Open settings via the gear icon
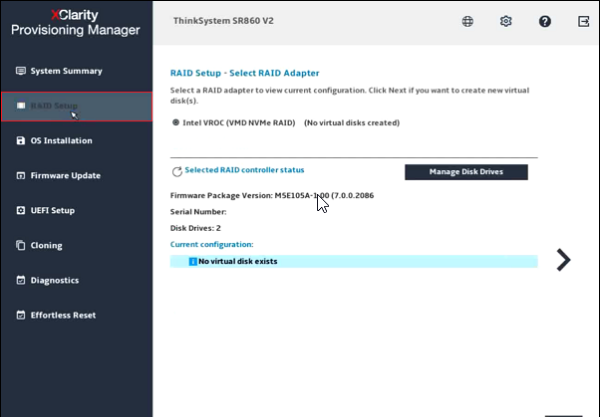603x417 pixels. pyautogui.click(x=506, y=21)
